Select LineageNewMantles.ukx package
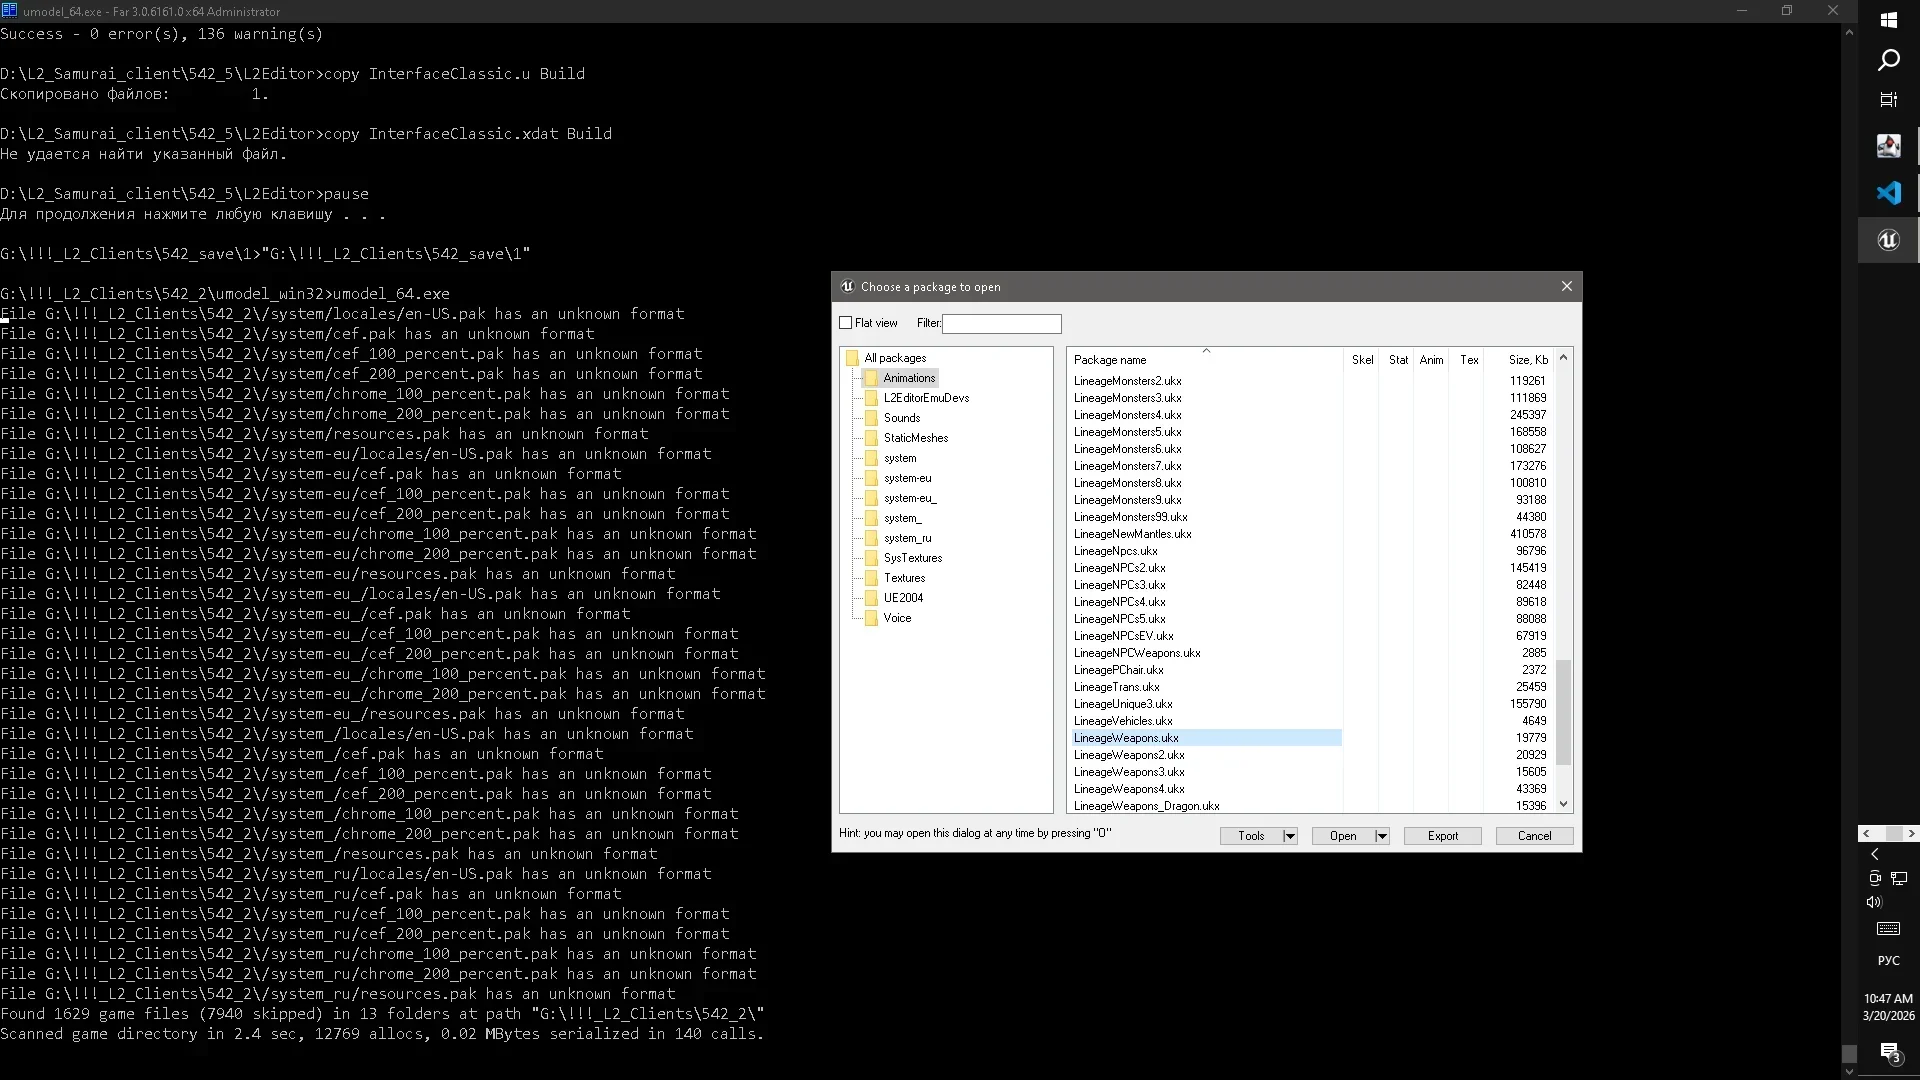Image resolution: width=1920 pixels, height=1080 pixels. [x=1133, y=534]
